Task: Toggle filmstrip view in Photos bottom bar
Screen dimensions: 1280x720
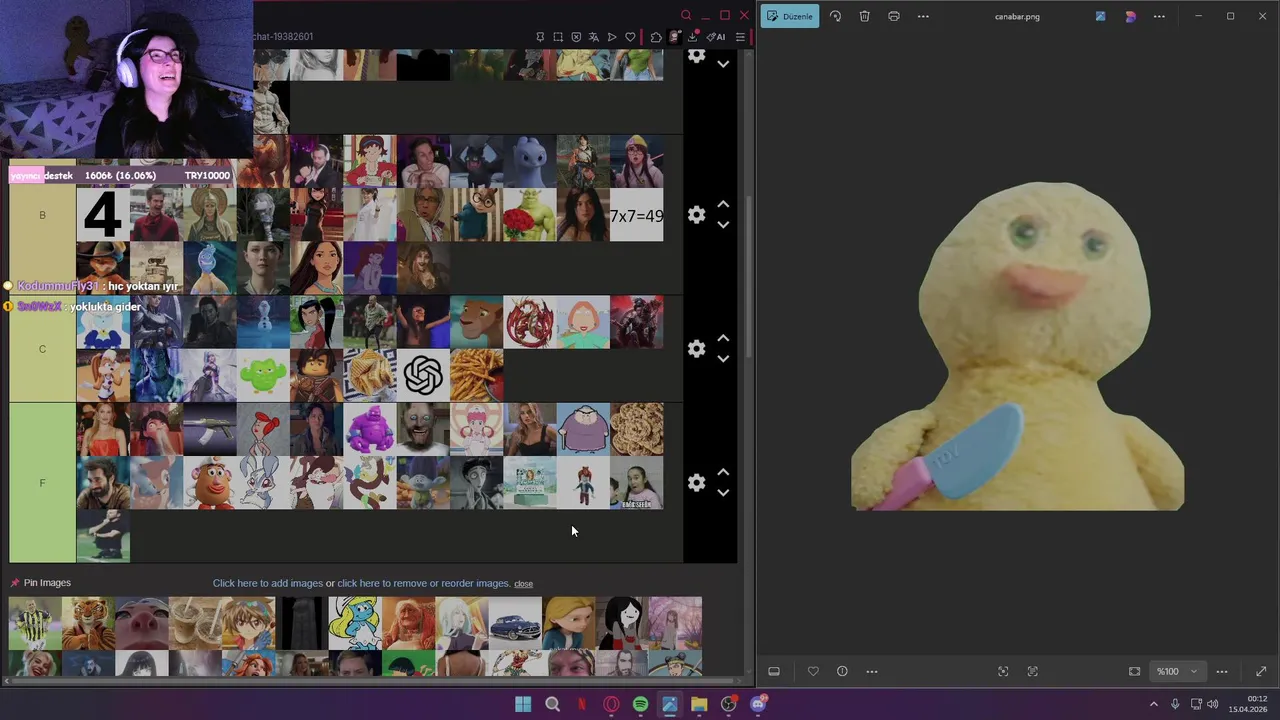Action: (774, 671)
